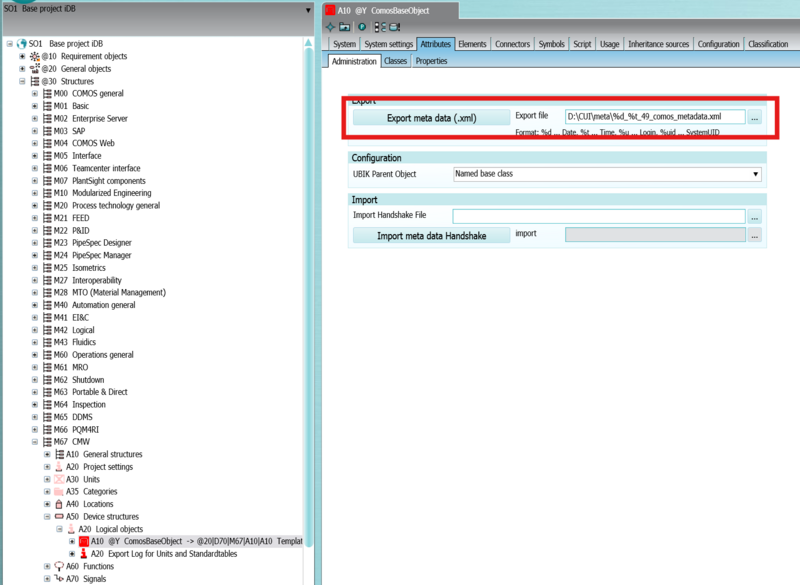Viewport: 800px width, 585px height.
Task: Click the blue information icon in the toolbar
Action: pos(362,28)
